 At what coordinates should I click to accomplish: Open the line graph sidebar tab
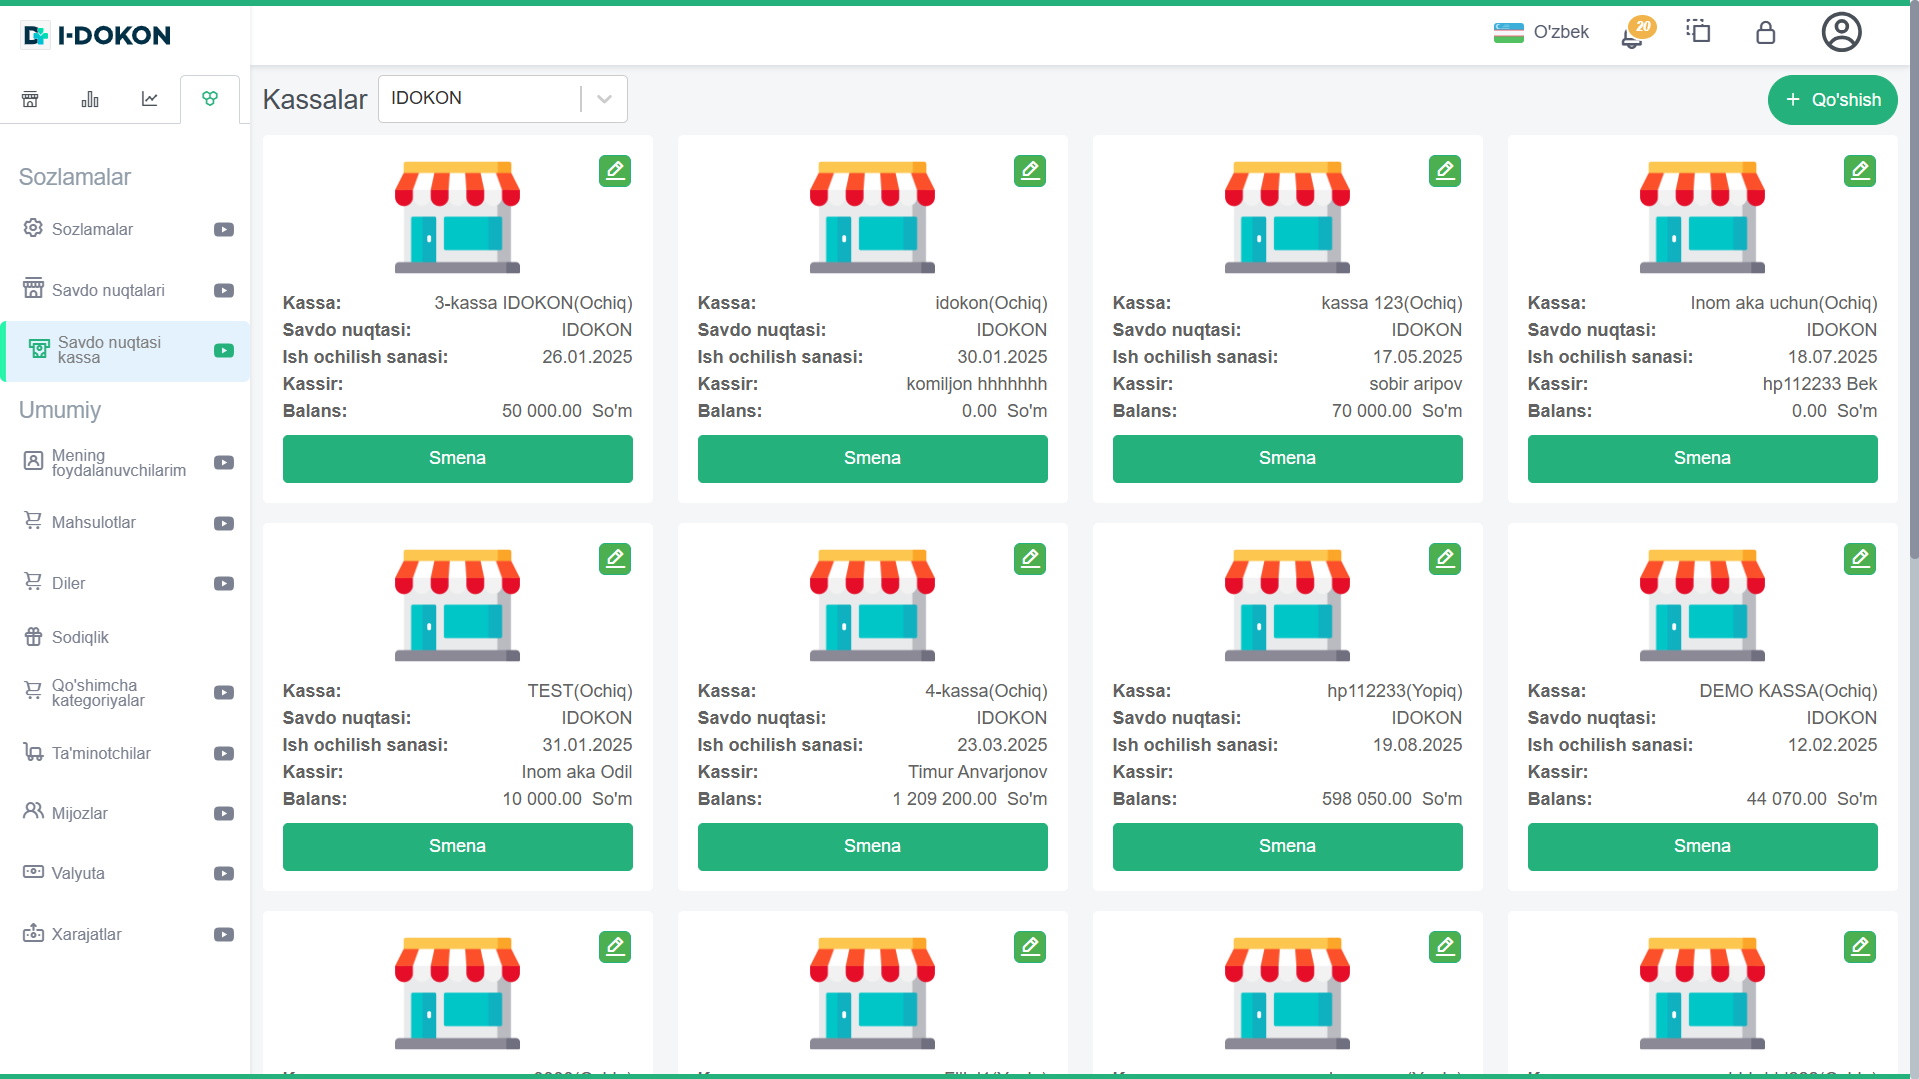pos(150,99)
